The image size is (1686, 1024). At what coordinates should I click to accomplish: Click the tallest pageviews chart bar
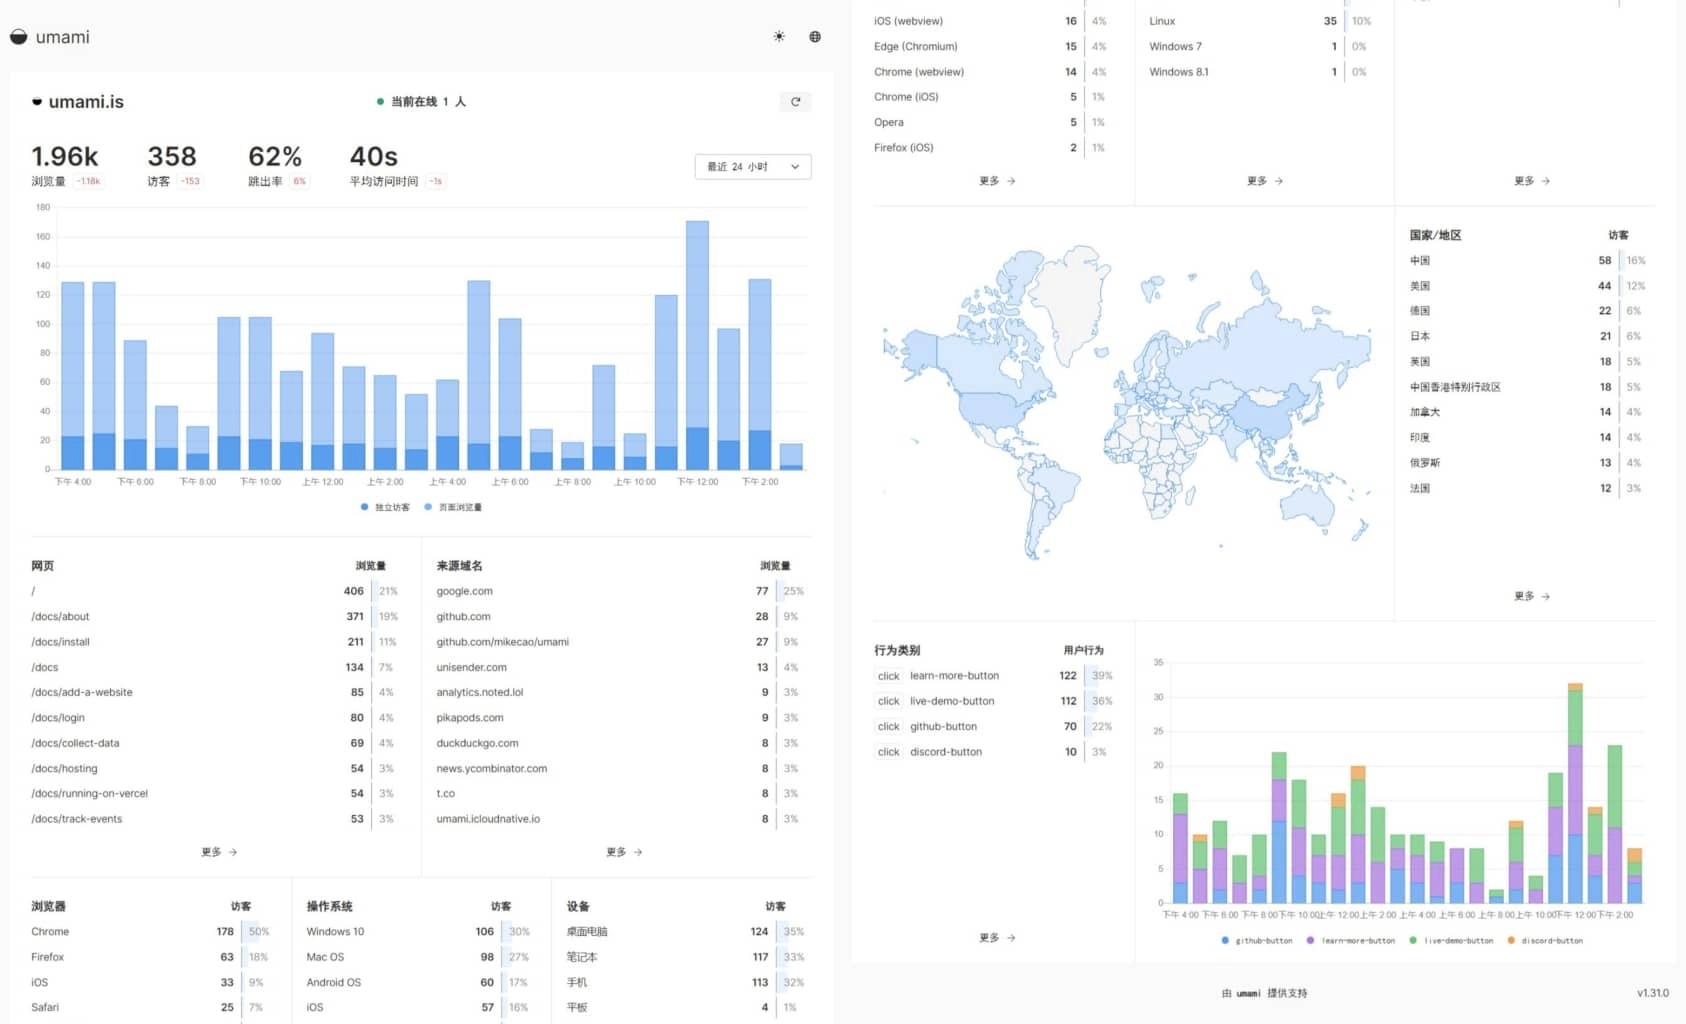(x=697, y=345)
